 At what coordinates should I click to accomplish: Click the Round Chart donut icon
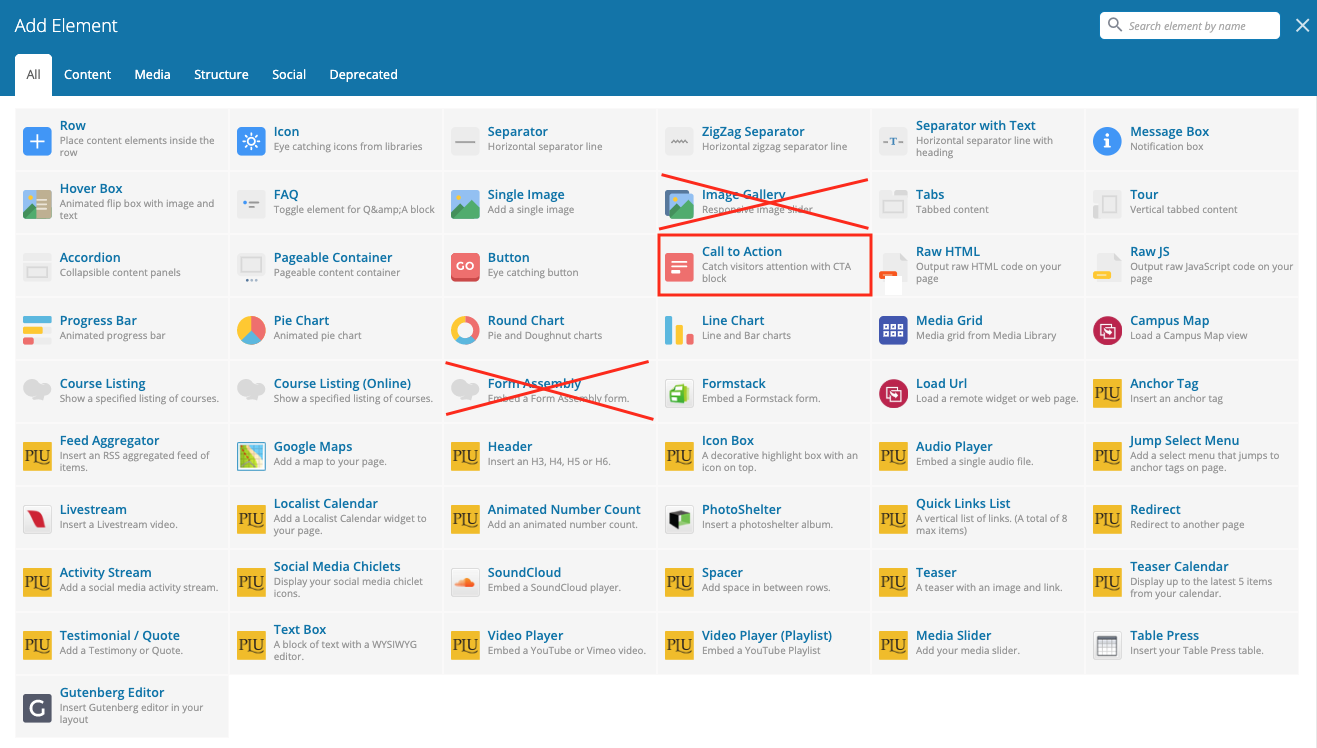coord(465,330)
